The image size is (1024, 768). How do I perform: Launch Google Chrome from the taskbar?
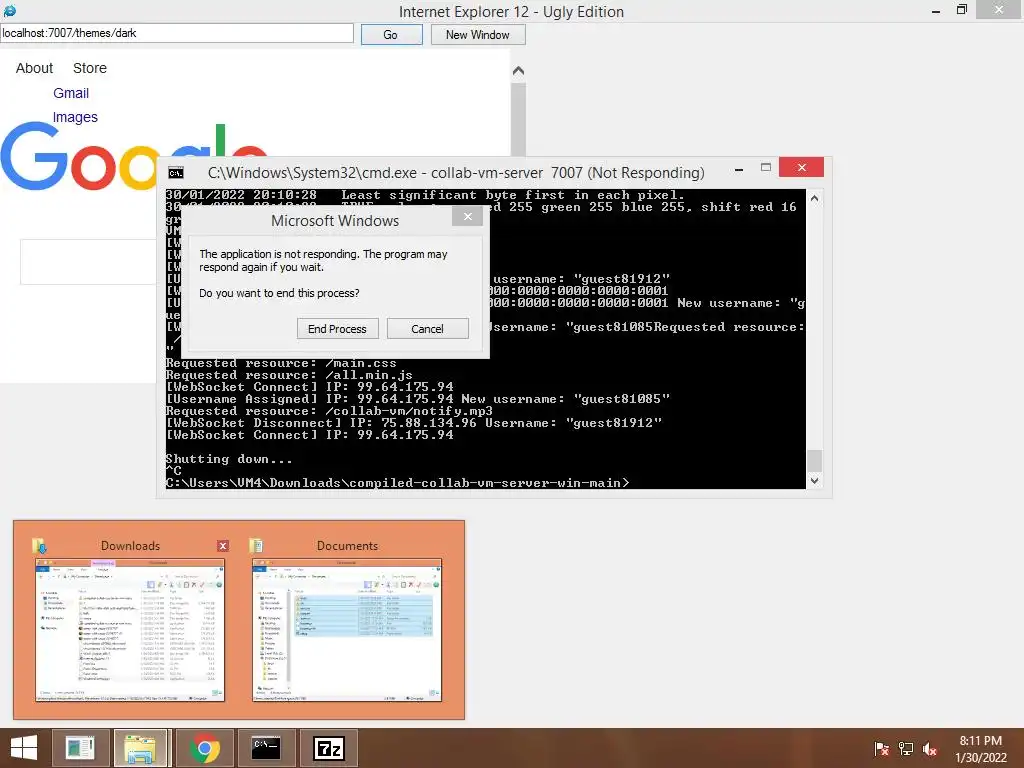point(204,748)
